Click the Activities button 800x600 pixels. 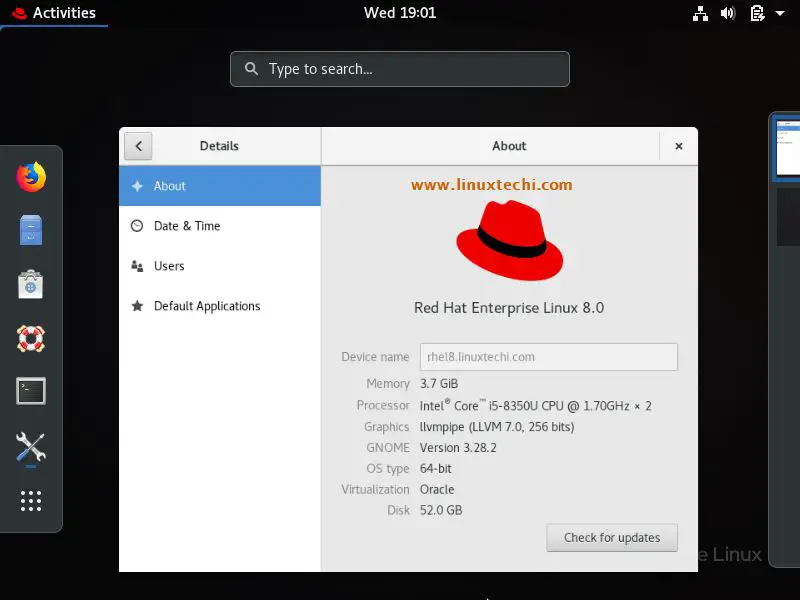pyautogui.click(x=54, y=13)
